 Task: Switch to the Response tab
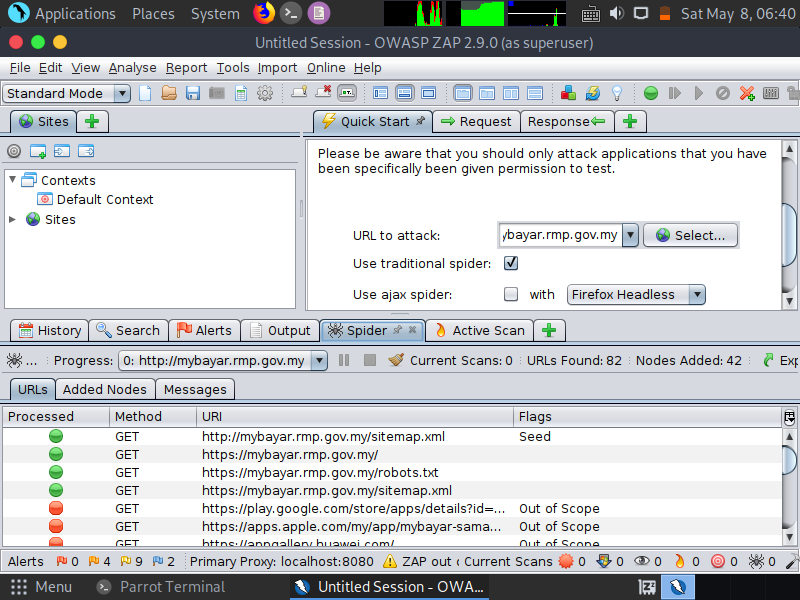[567, 121]
